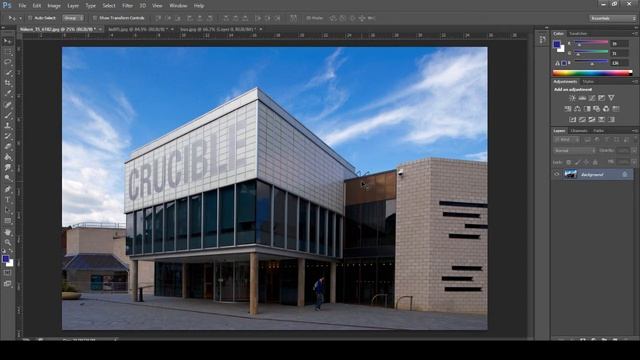Open the Normal blend mode dropdown

click(574, 151)
